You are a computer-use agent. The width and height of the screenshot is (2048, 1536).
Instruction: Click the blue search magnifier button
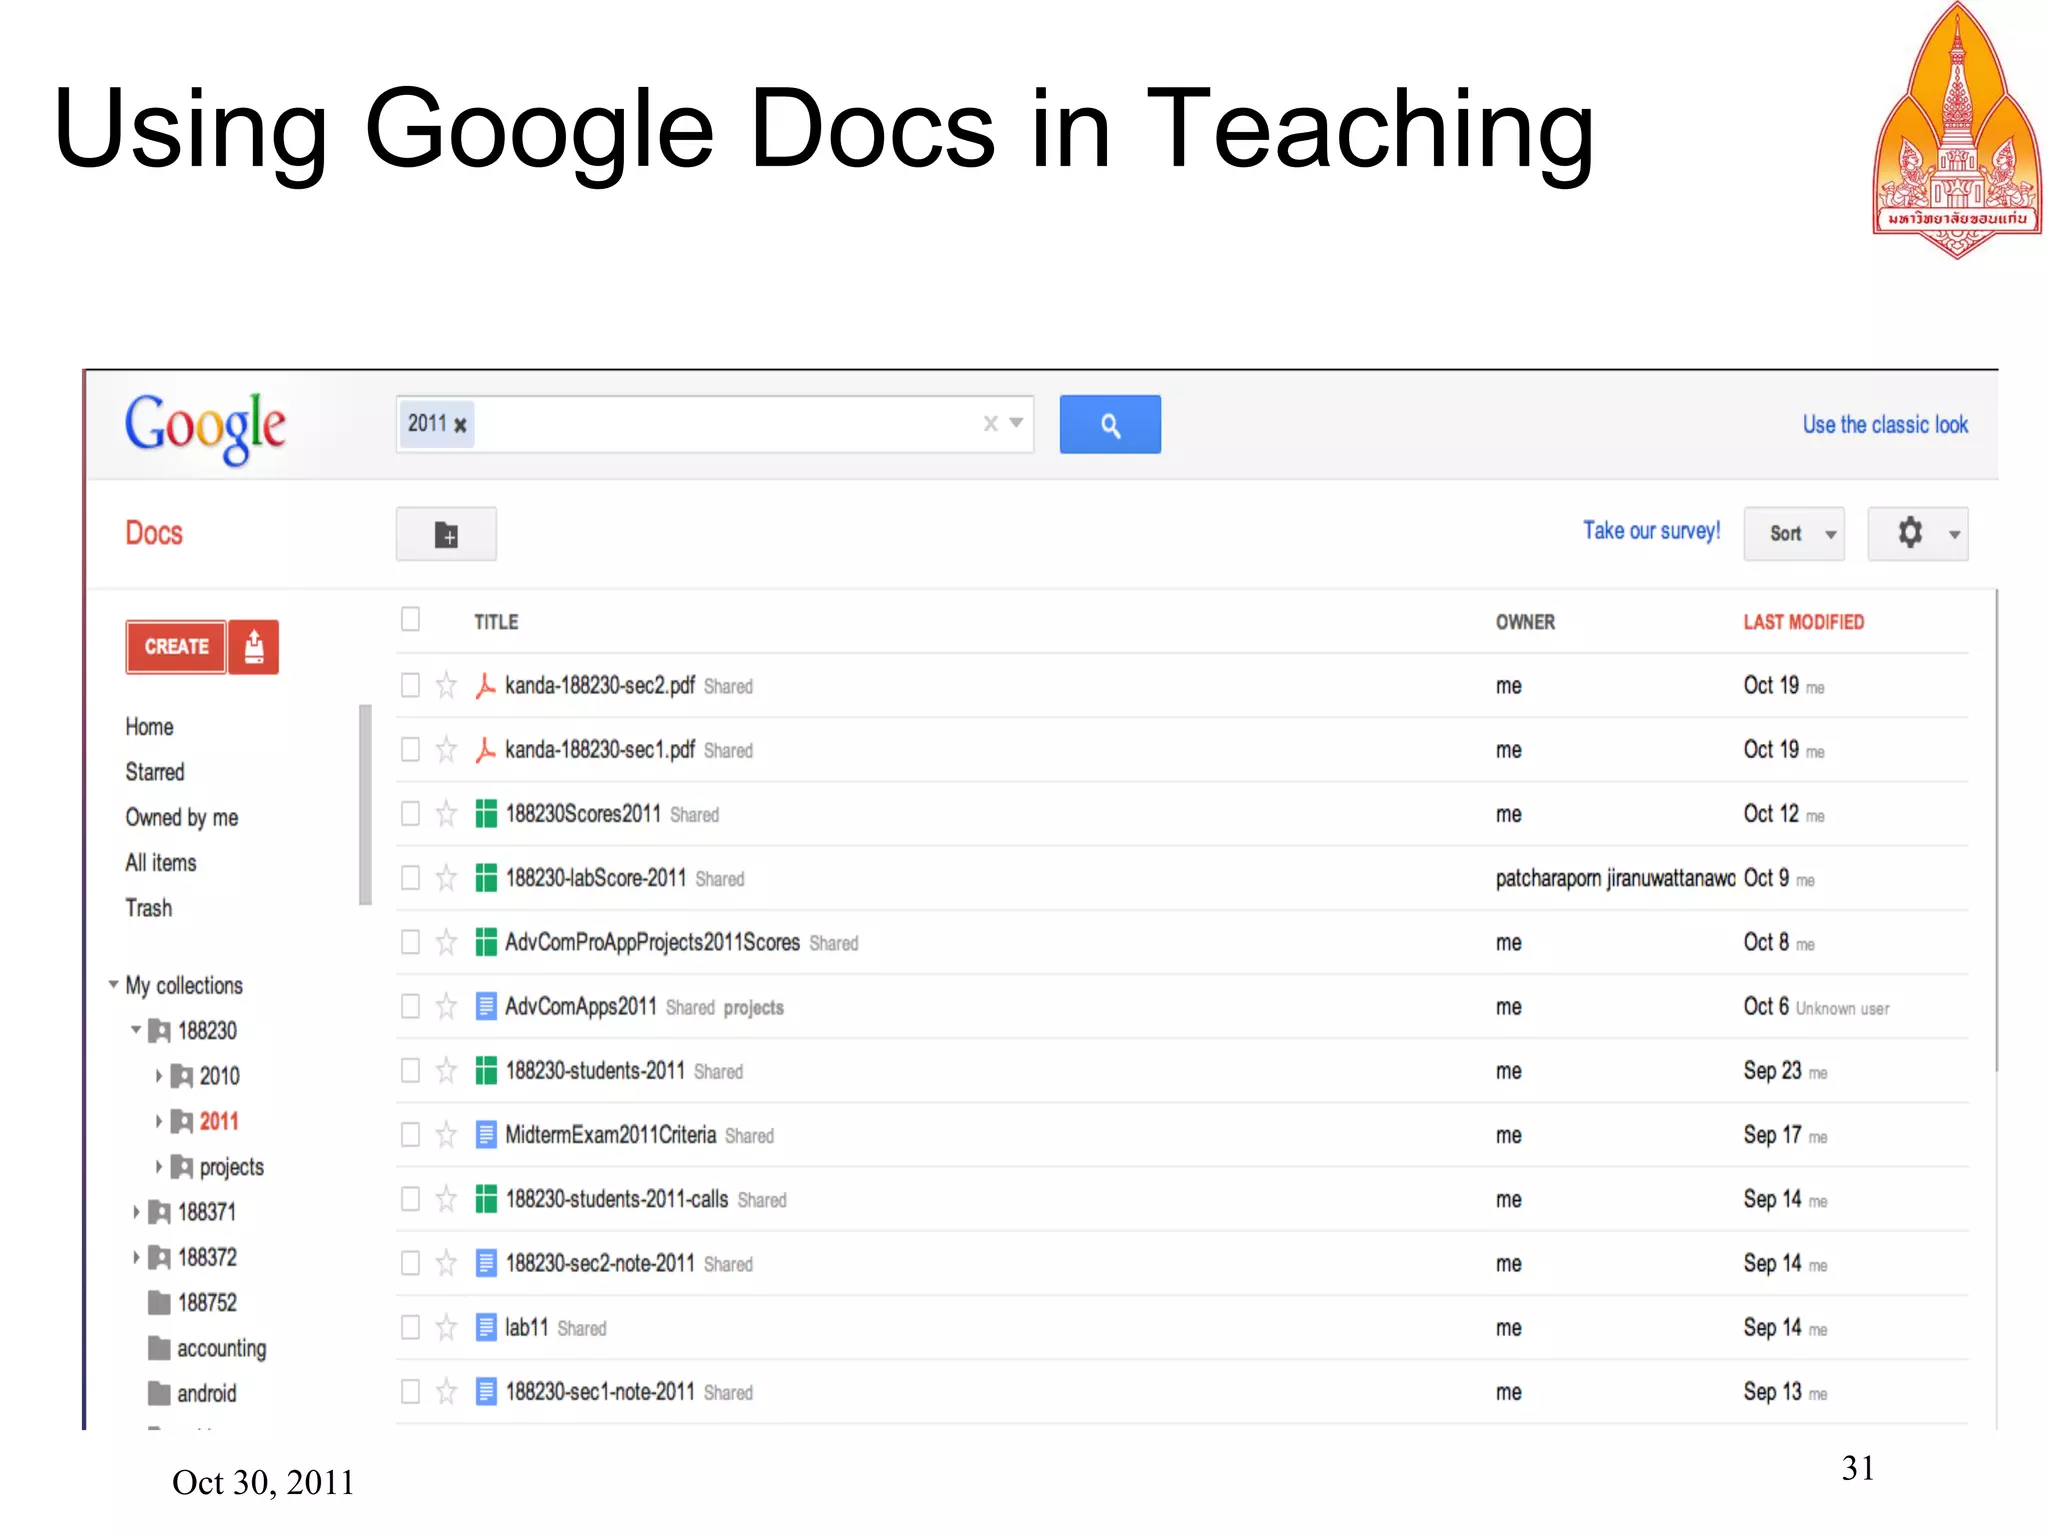coord(1109,424)
